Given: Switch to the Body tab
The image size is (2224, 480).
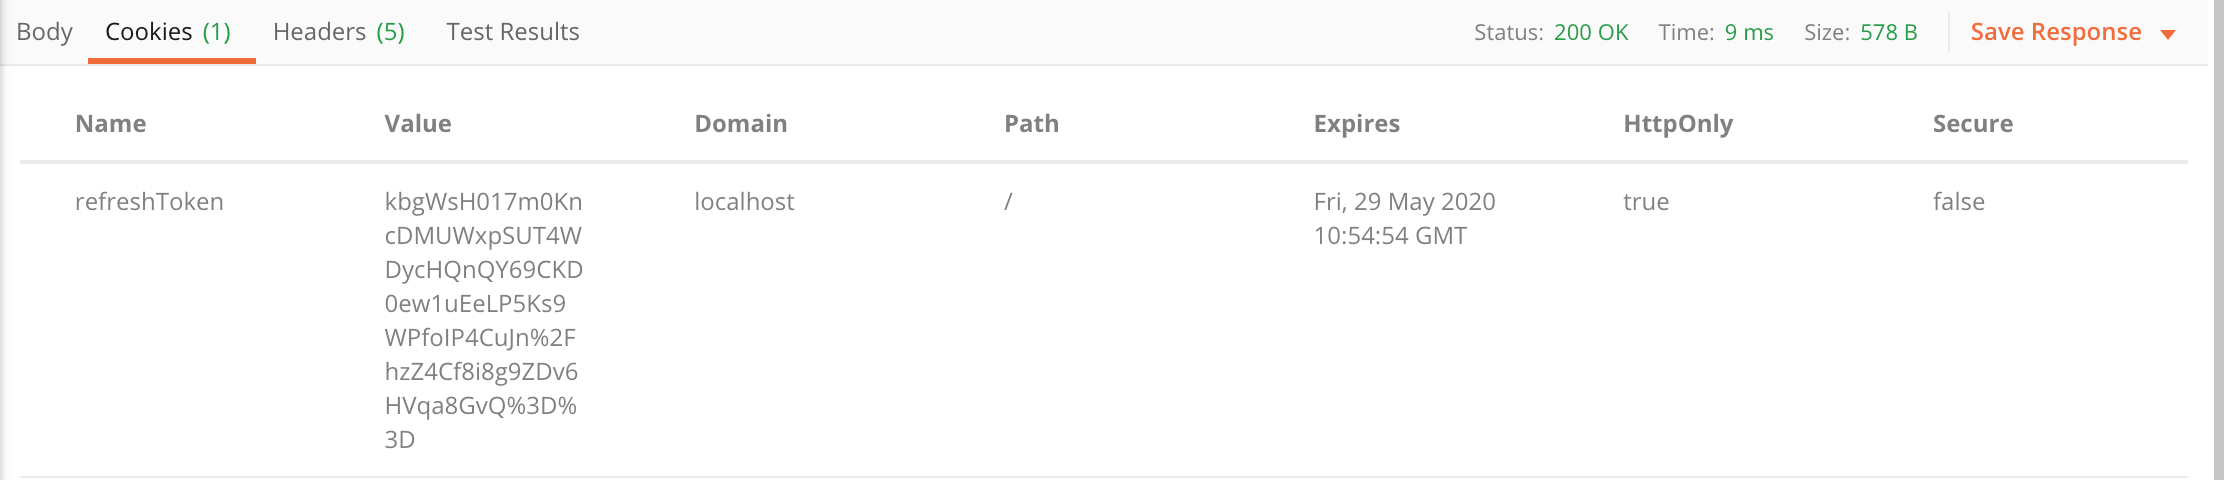Looking at the screenshot, I should tap(44, 32).
